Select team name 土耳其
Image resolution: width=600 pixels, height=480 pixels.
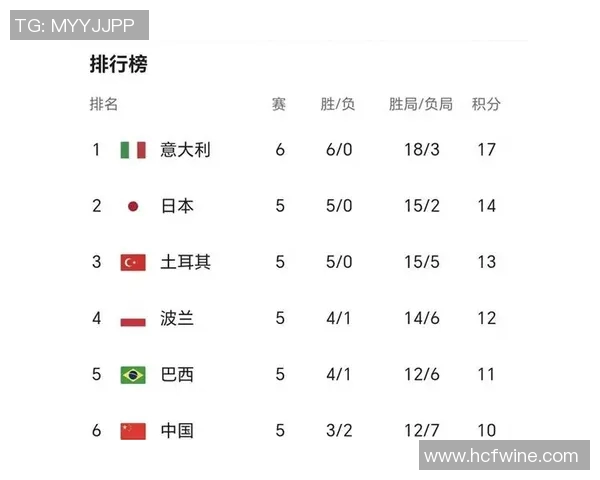(x=185, y=262)
